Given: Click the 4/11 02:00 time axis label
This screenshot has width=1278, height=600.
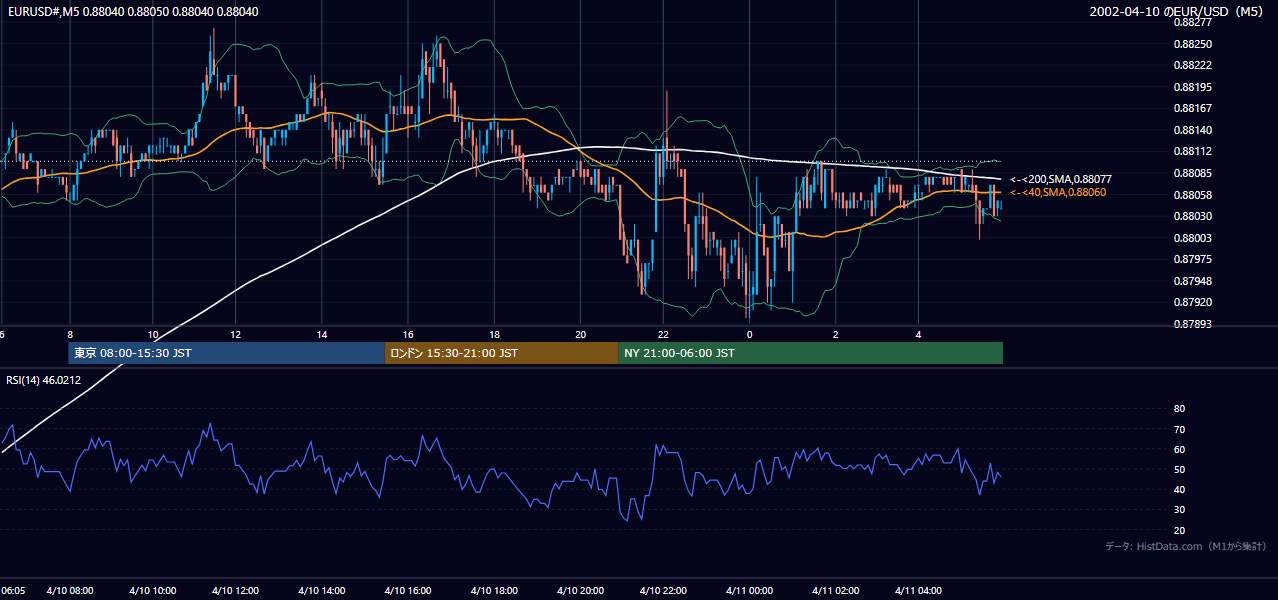Looking at the screenshot, I should click(835, 591).
